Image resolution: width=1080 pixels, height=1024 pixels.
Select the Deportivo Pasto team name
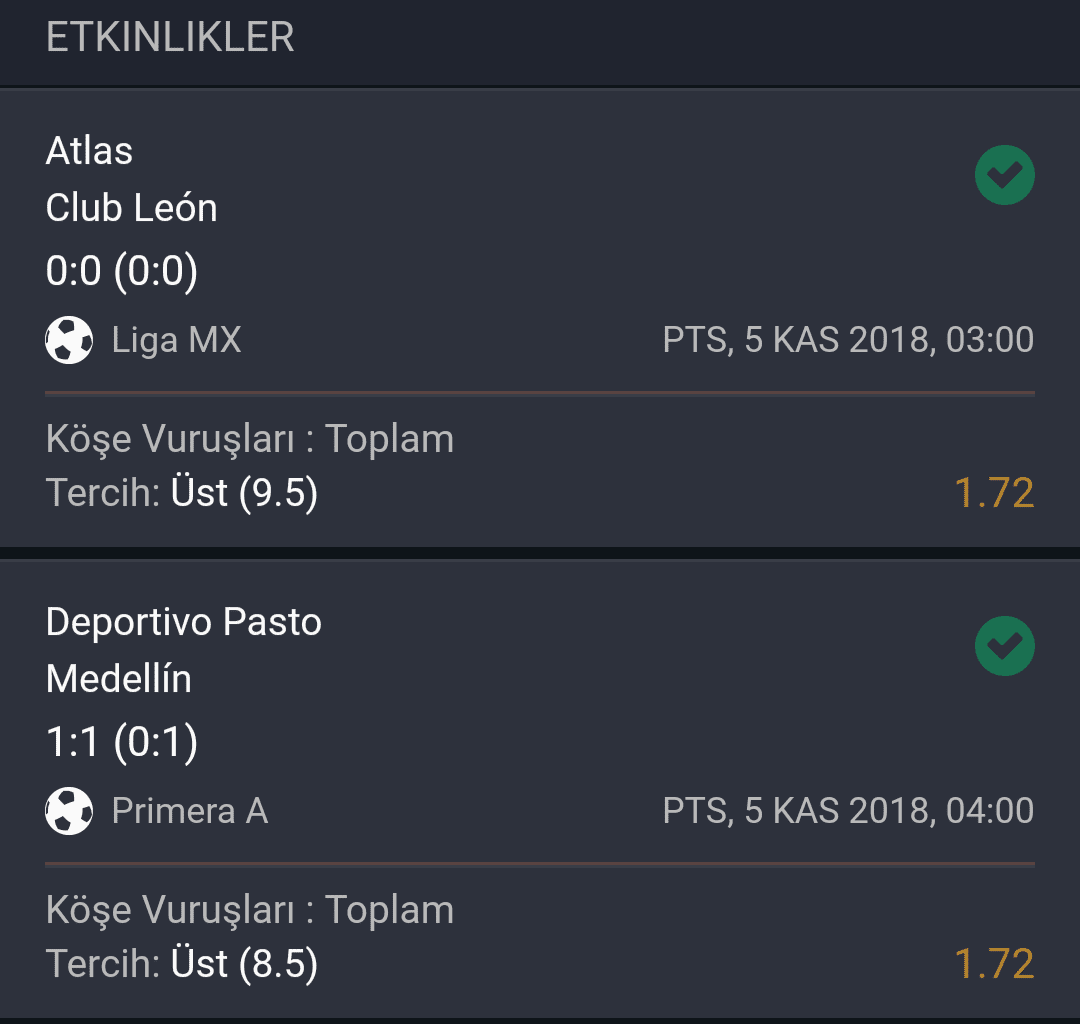184,622
